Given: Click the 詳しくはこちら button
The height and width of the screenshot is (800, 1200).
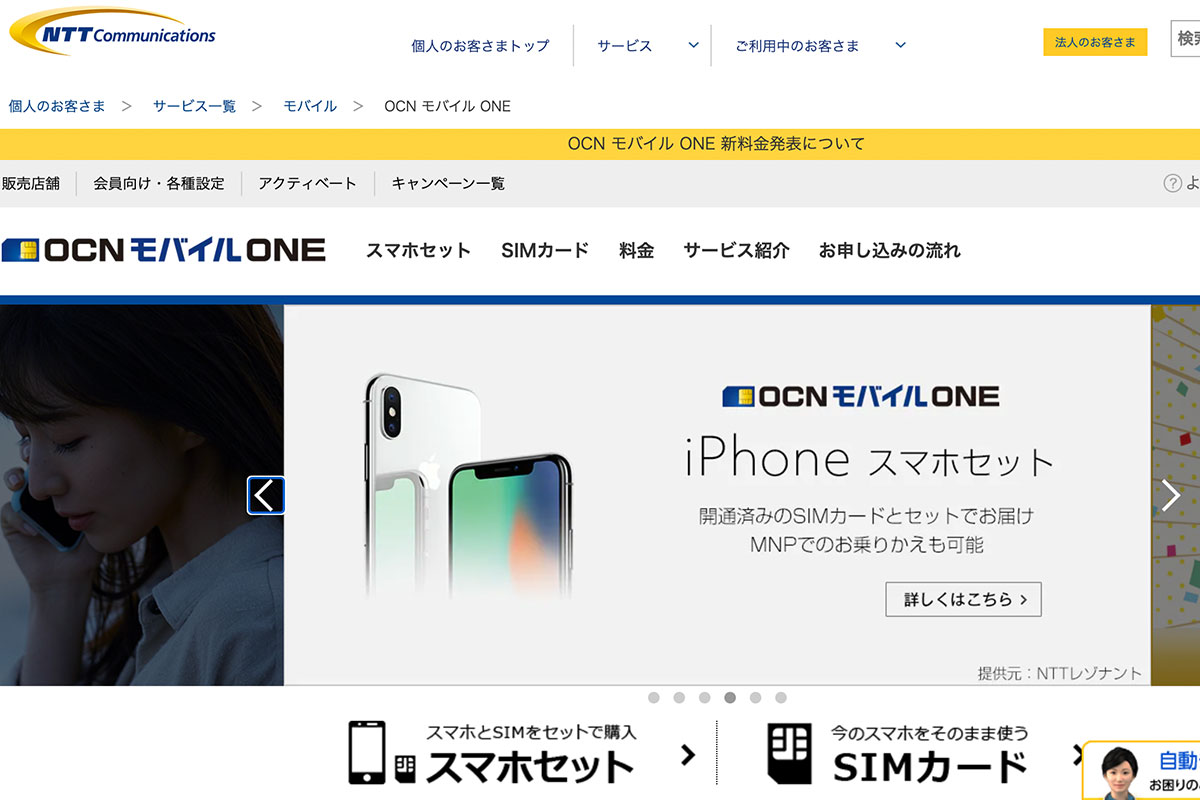Looking at the screenshot, I should [963, 599].
